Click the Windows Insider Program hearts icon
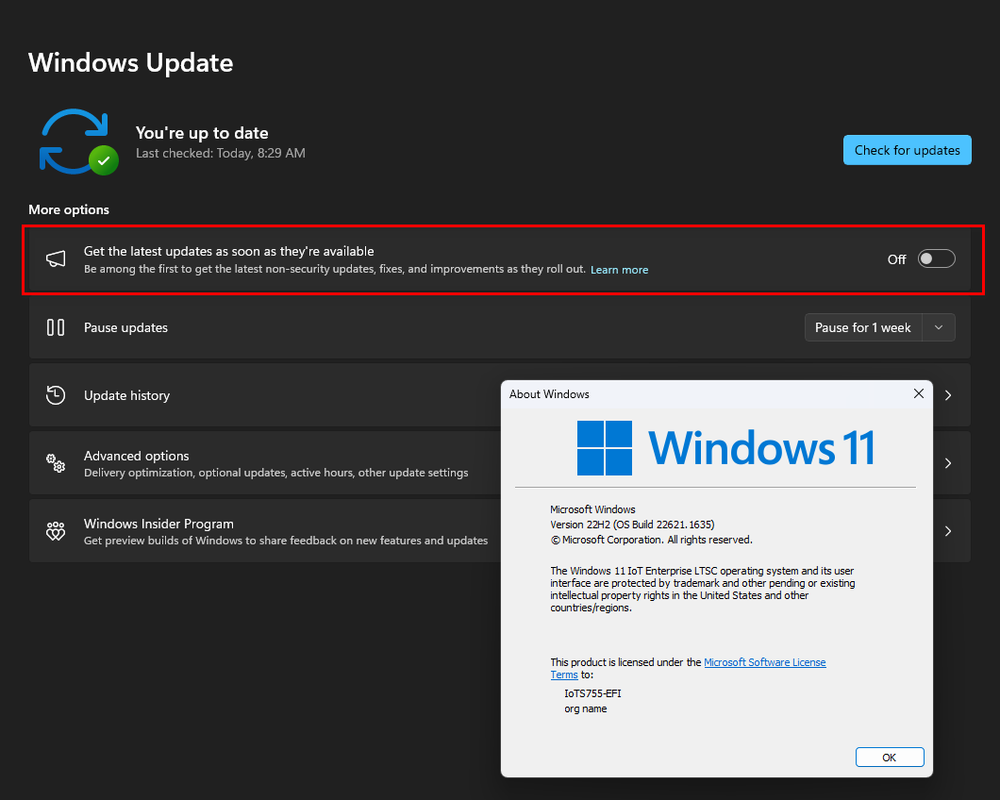The image size is (1000, 800). coord(55,531)
